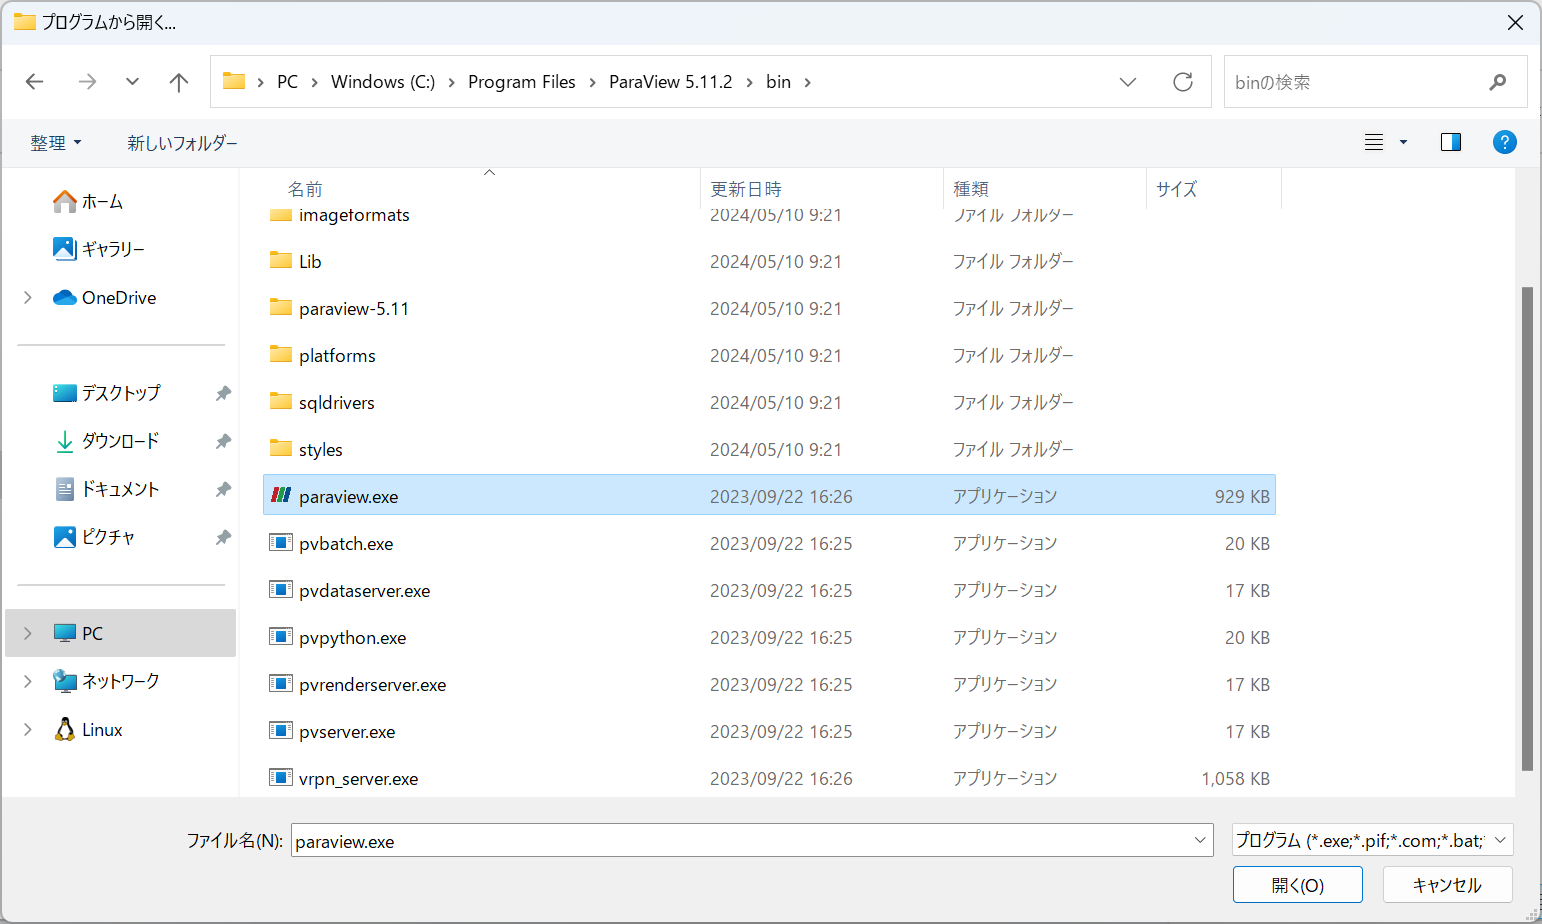Image resolution: width=1542 pixels, height=924 pixels.
Task: Click the pvrenderserver.exe file icon
Action: click(x=281, y=684)
